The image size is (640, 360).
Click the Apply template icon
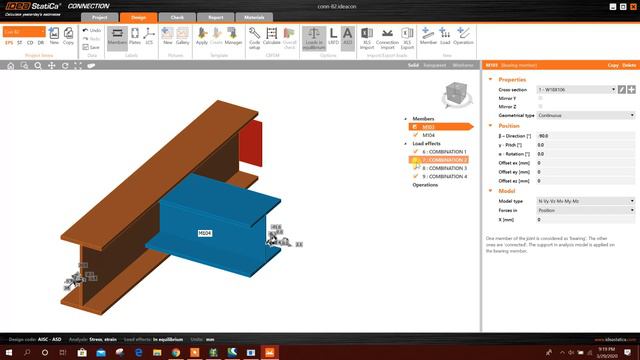[202, 36]
